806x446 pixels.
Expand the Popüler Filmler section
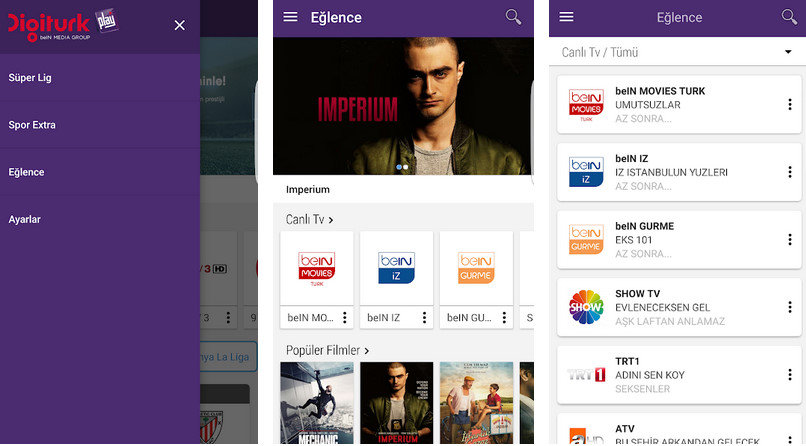tap(327, 350)
